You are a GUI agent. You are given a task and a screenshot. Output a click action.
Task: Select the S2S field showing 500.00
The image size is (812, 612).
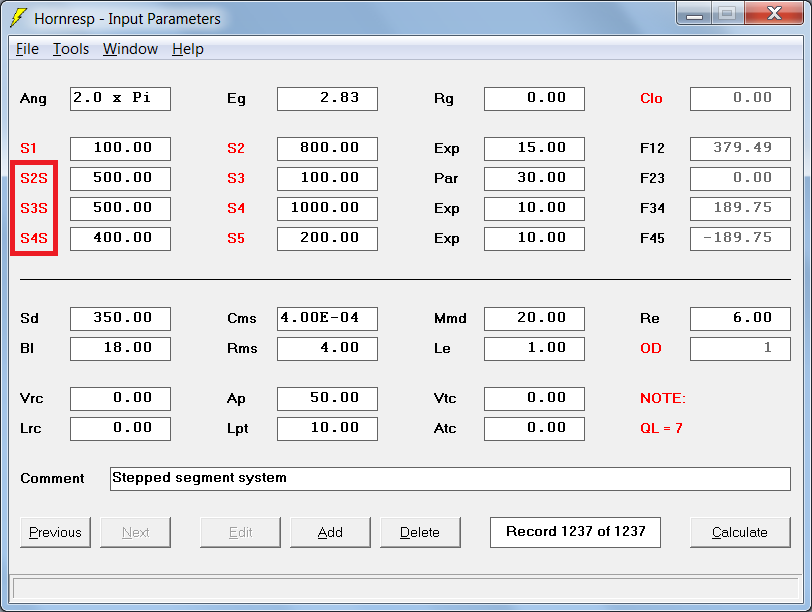point(120,179)
